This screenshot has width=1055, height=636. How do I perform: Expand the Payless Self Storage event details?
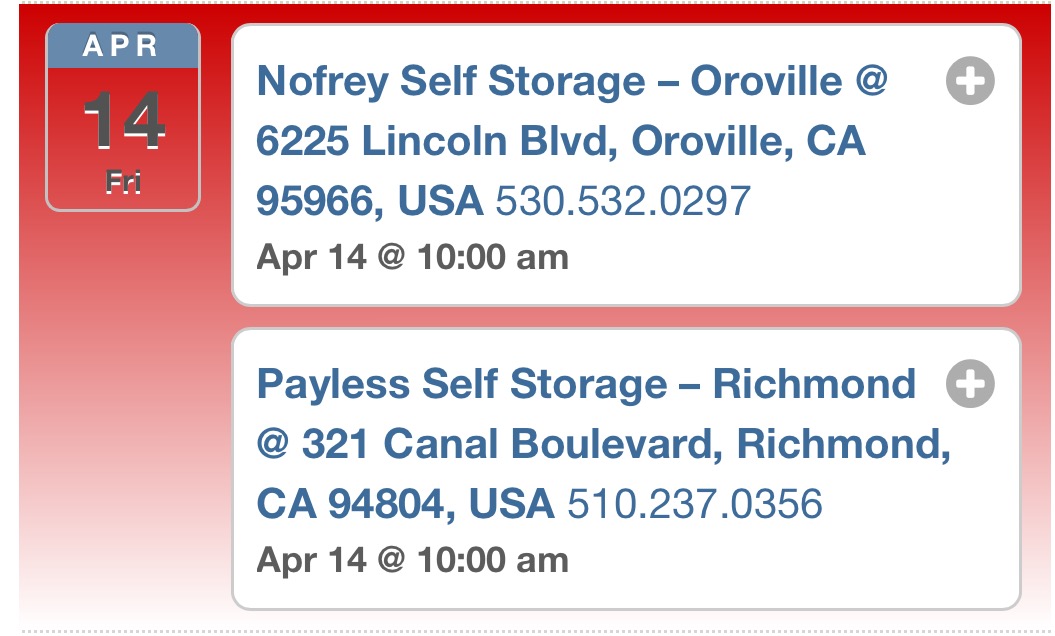click(969, 384)
